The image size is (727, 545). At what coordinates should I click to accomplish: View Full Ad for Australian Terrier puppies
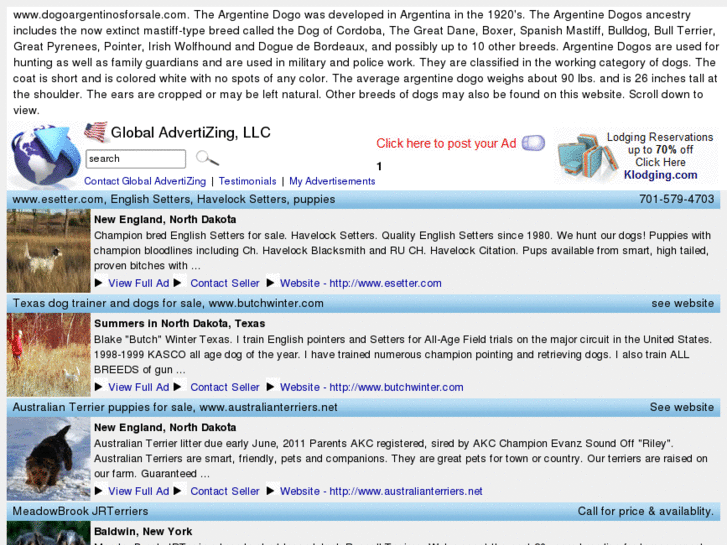click(139, 491)
